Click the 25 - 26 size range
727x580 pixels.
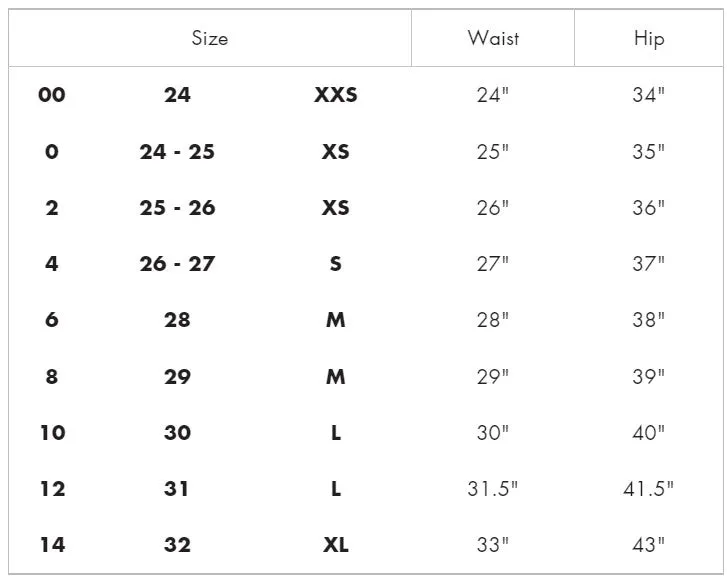click(177, 208)
